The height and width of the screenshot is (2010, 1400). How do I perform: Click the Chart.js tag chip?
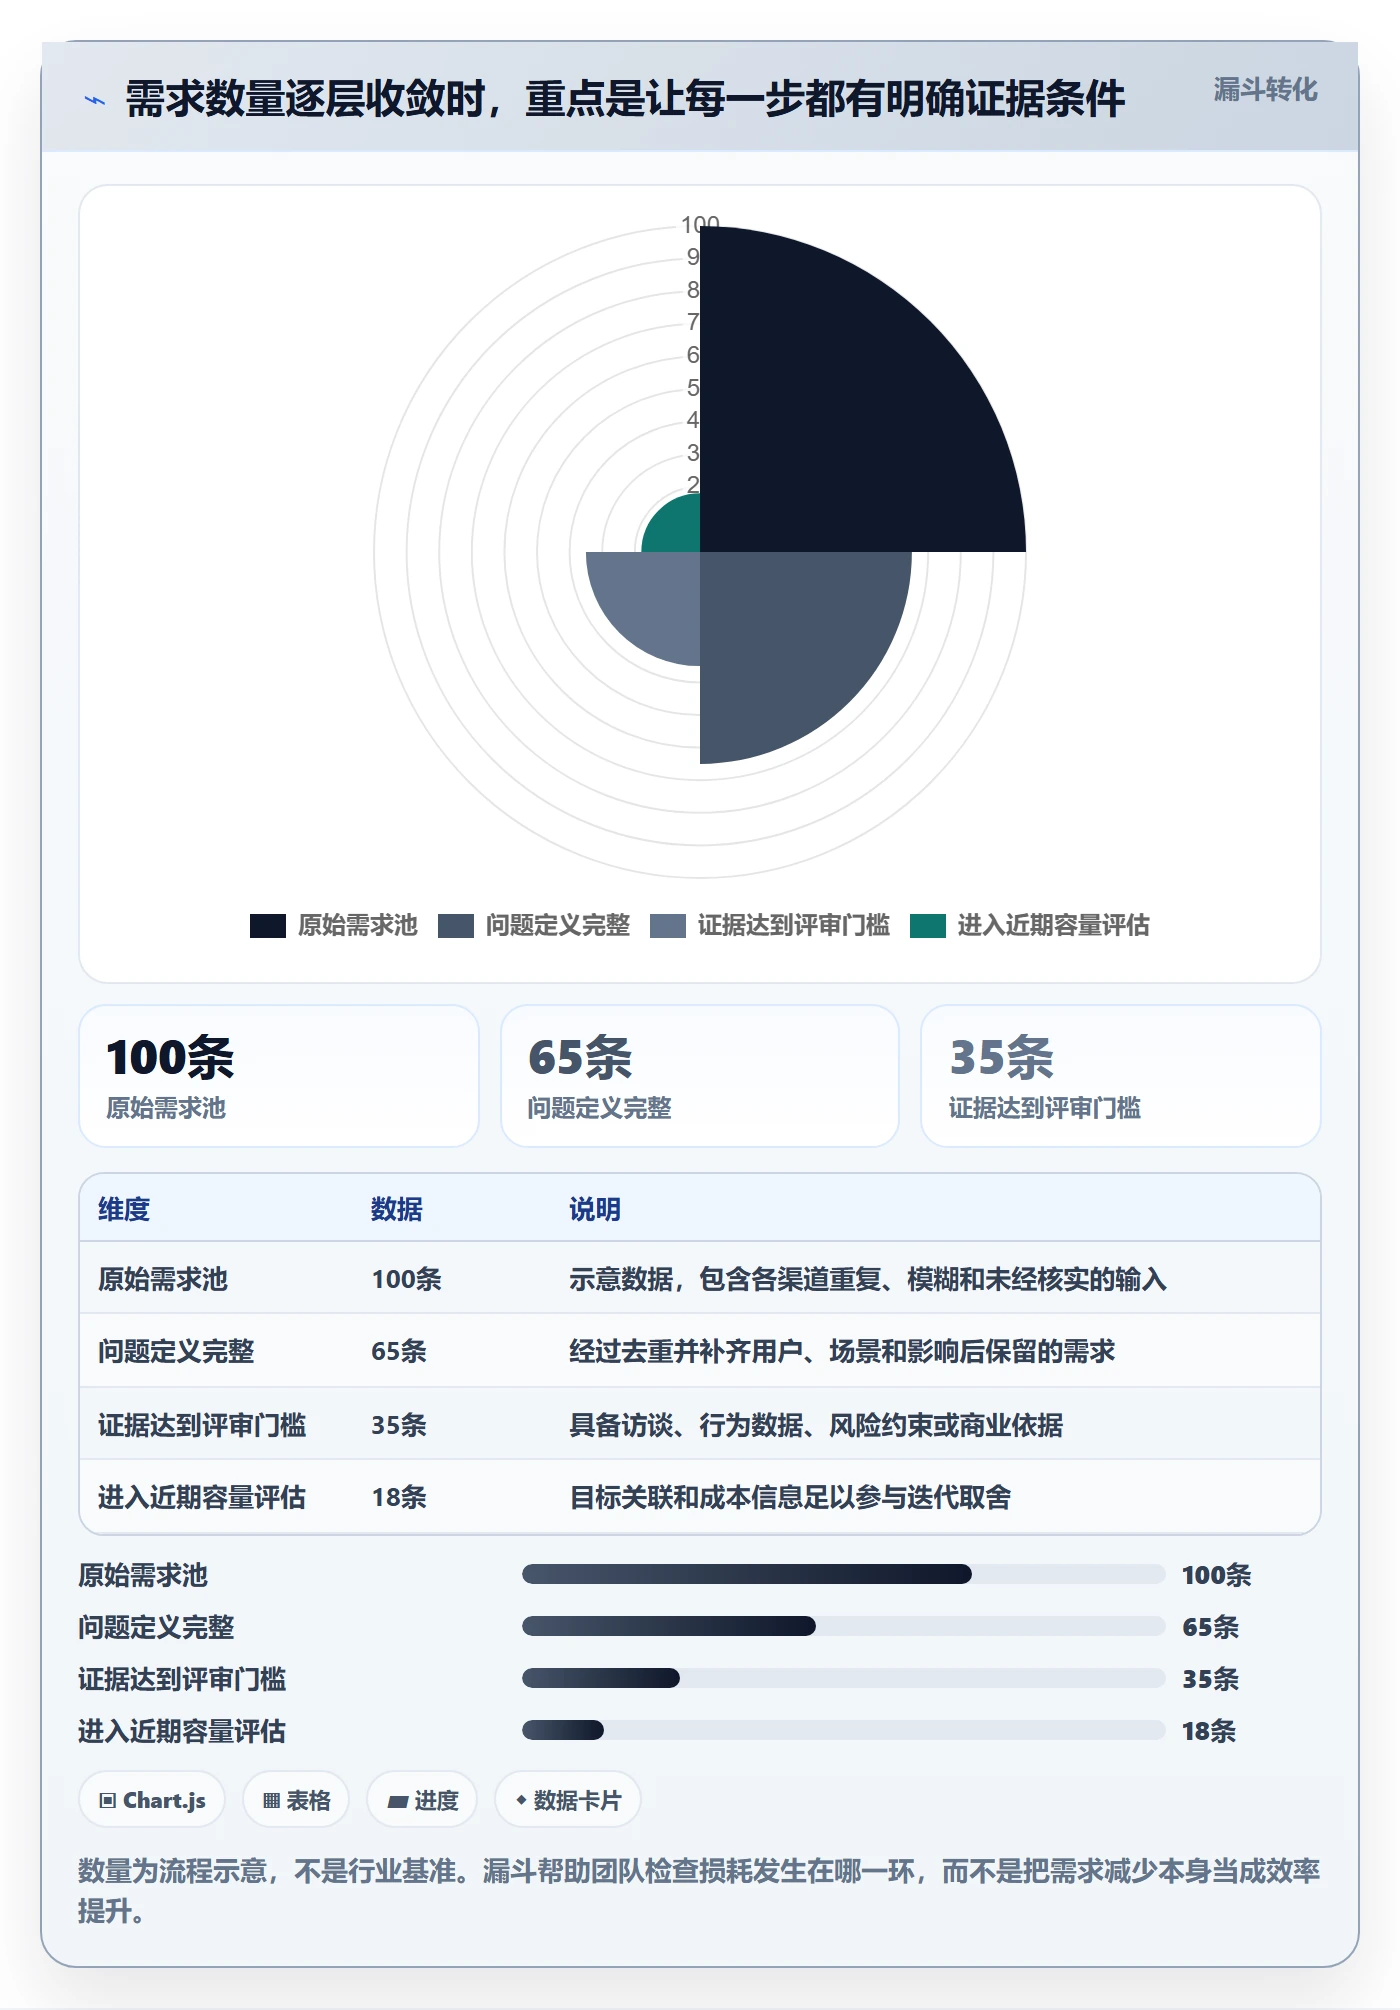tap(152, 1800)
